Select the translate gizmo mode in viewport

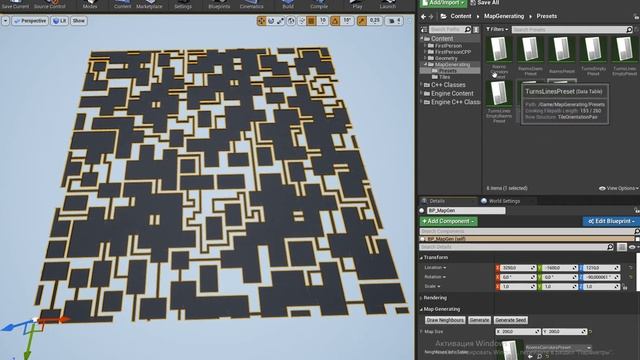tap(261, 21)
